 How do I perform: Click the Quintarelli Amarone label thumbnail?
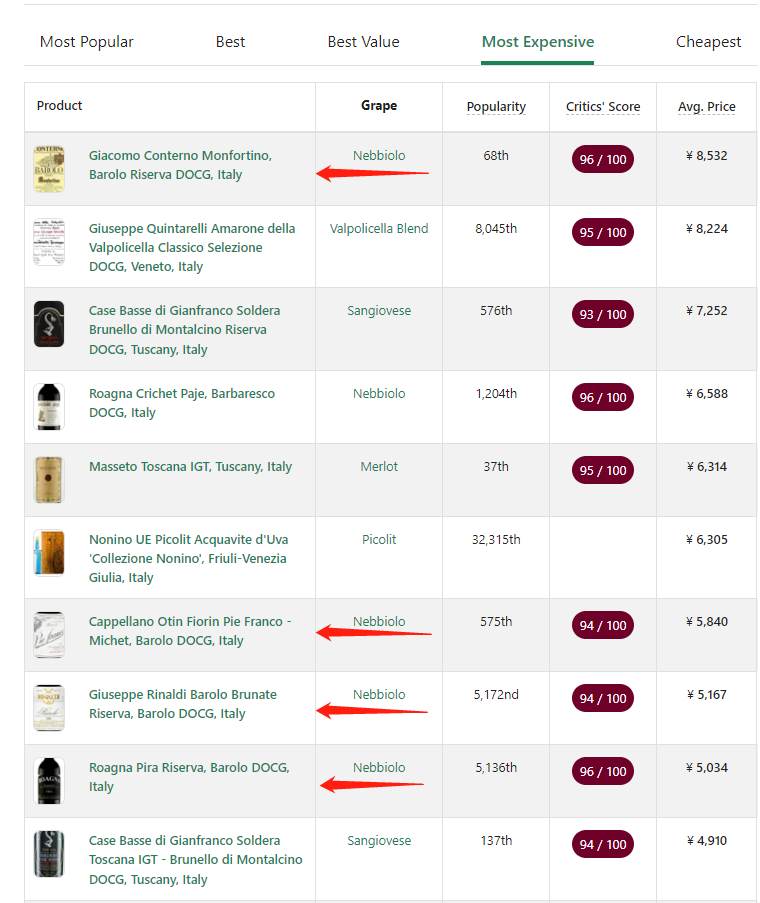click(49, 242)
